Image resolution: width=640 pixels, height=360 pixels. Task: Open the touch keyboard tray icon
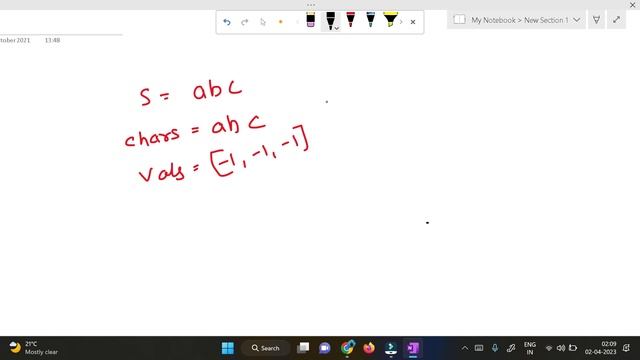(x=479, y=348)
